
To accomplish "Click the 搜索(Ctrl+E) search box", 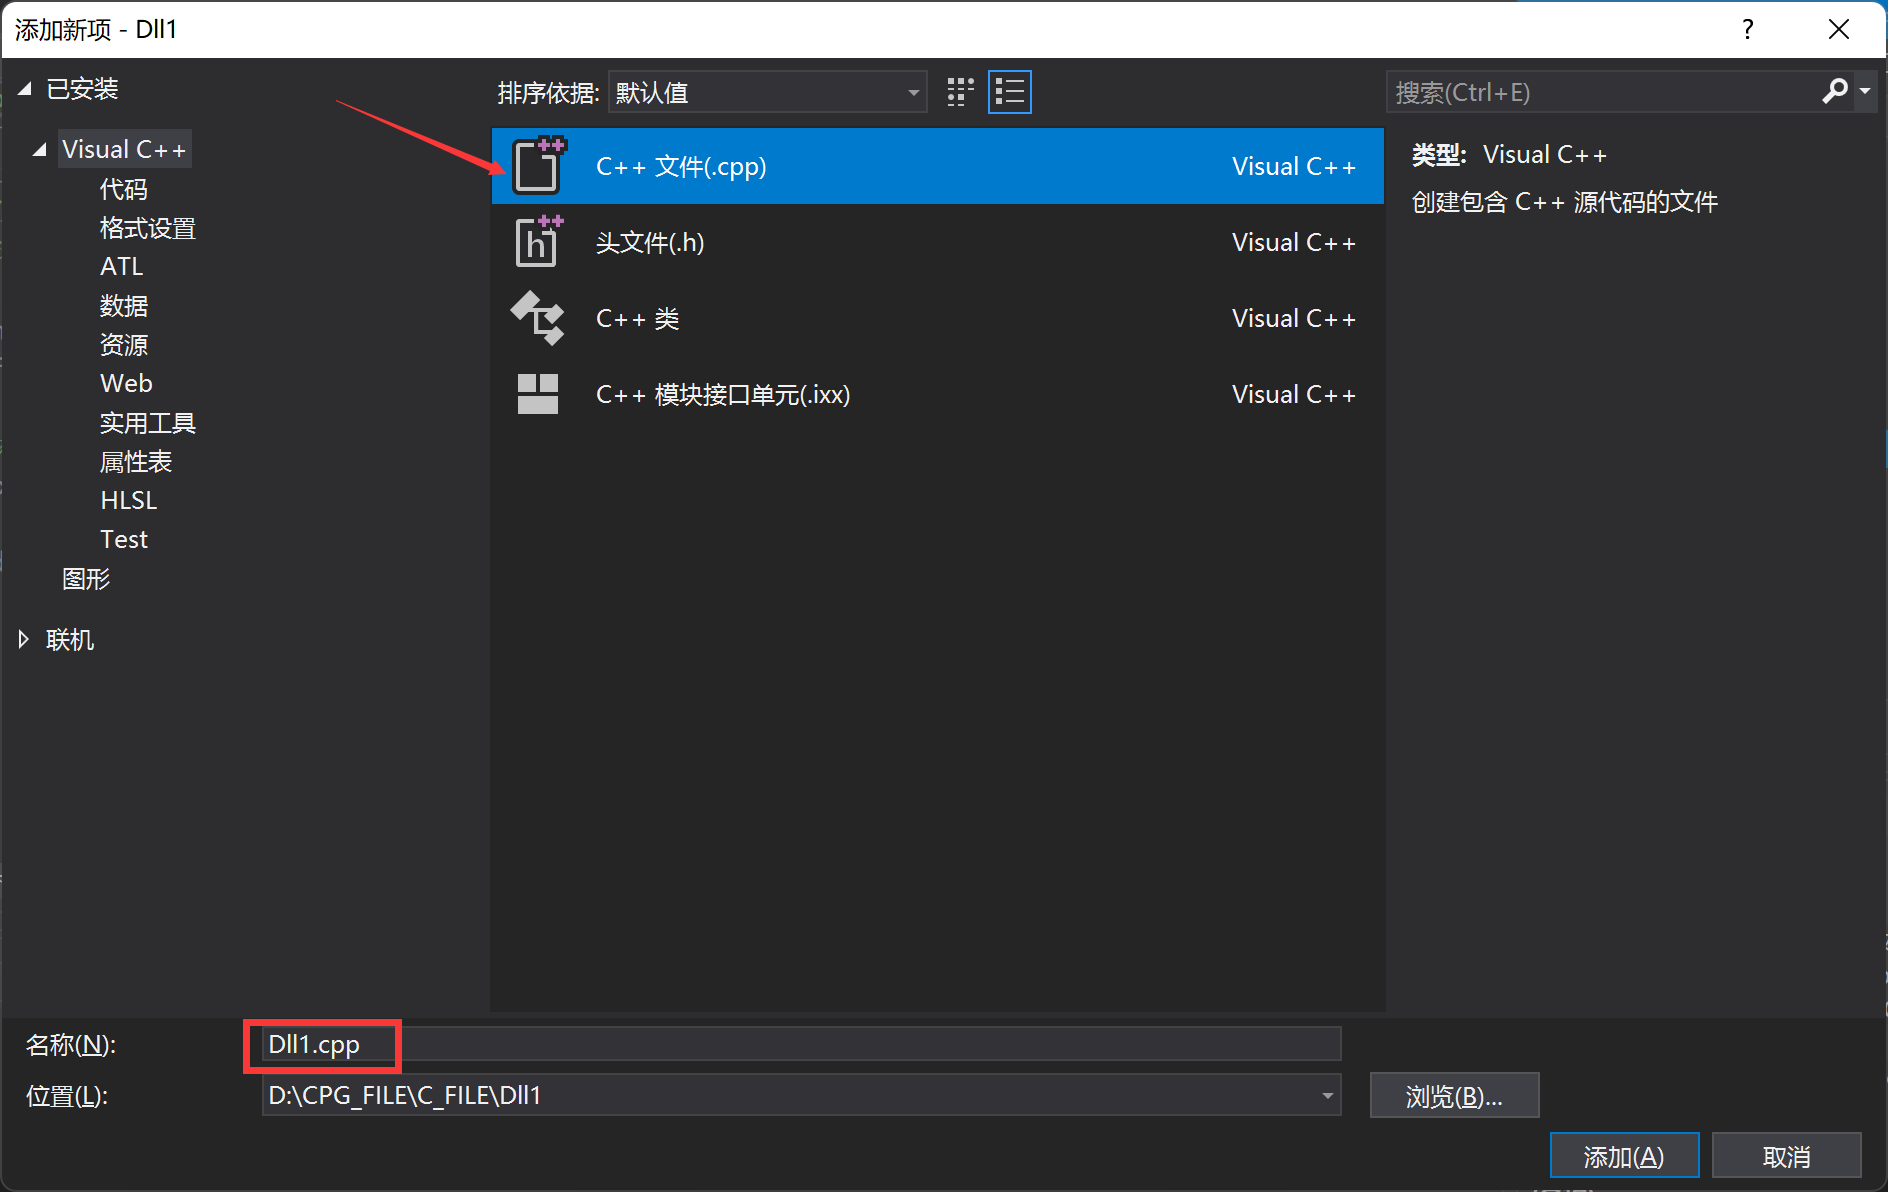I will (x=1603, y=92).
